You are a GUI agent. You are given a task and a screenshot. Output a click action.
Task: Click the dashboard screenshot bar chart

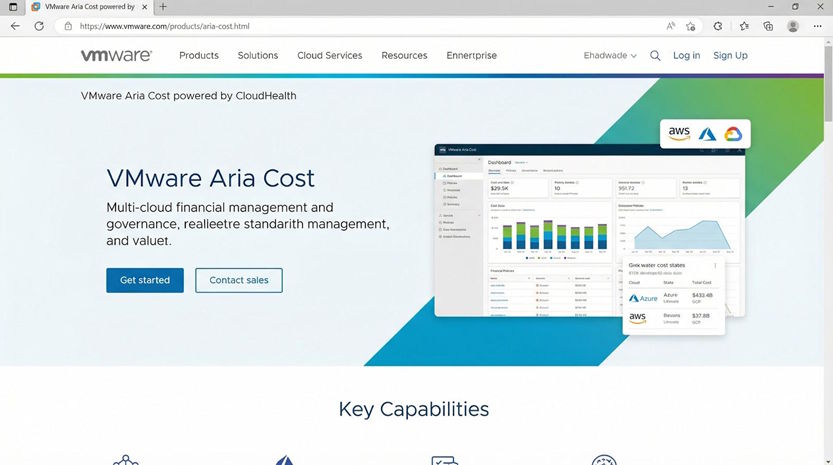tap(549, 234)
